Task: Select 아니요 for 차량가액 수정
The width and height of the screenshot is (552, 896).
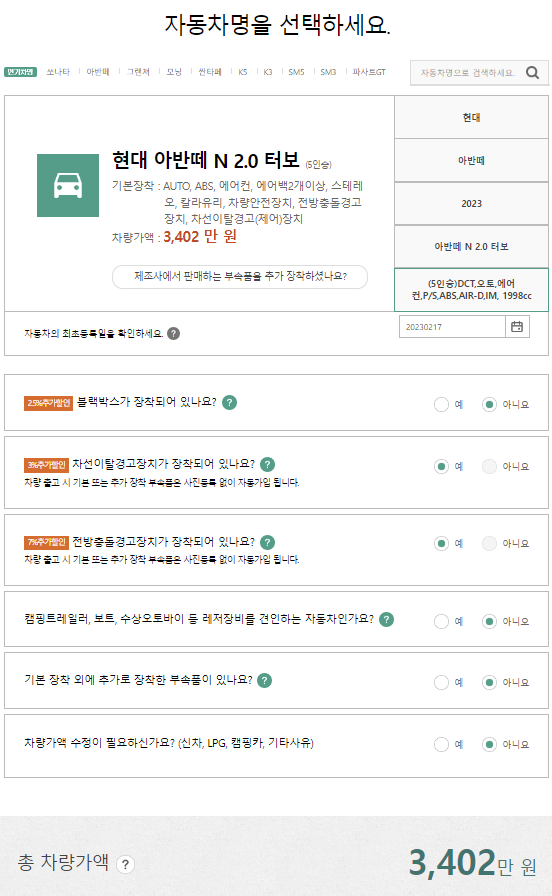Action: [x=489, y=744]
